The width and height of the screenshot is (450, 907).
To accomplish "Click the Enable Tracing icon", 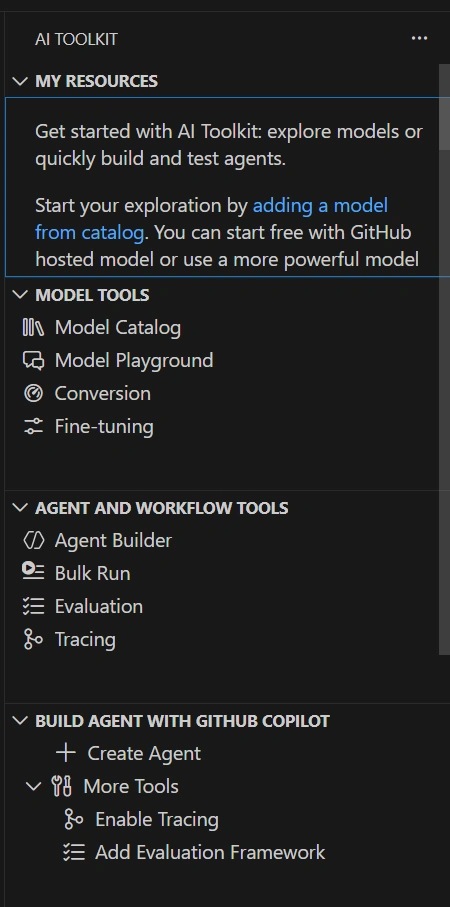I will (73, 819).
